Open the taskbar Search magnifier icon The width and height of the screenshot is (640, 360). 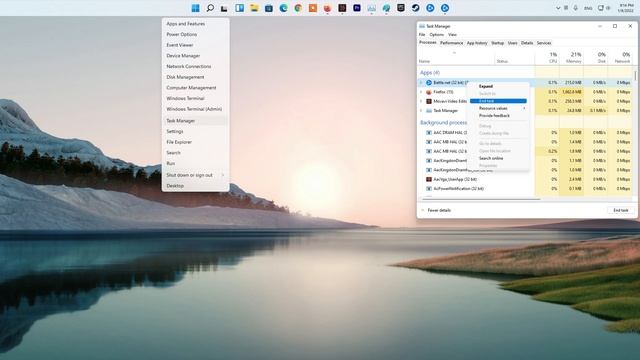210,8
